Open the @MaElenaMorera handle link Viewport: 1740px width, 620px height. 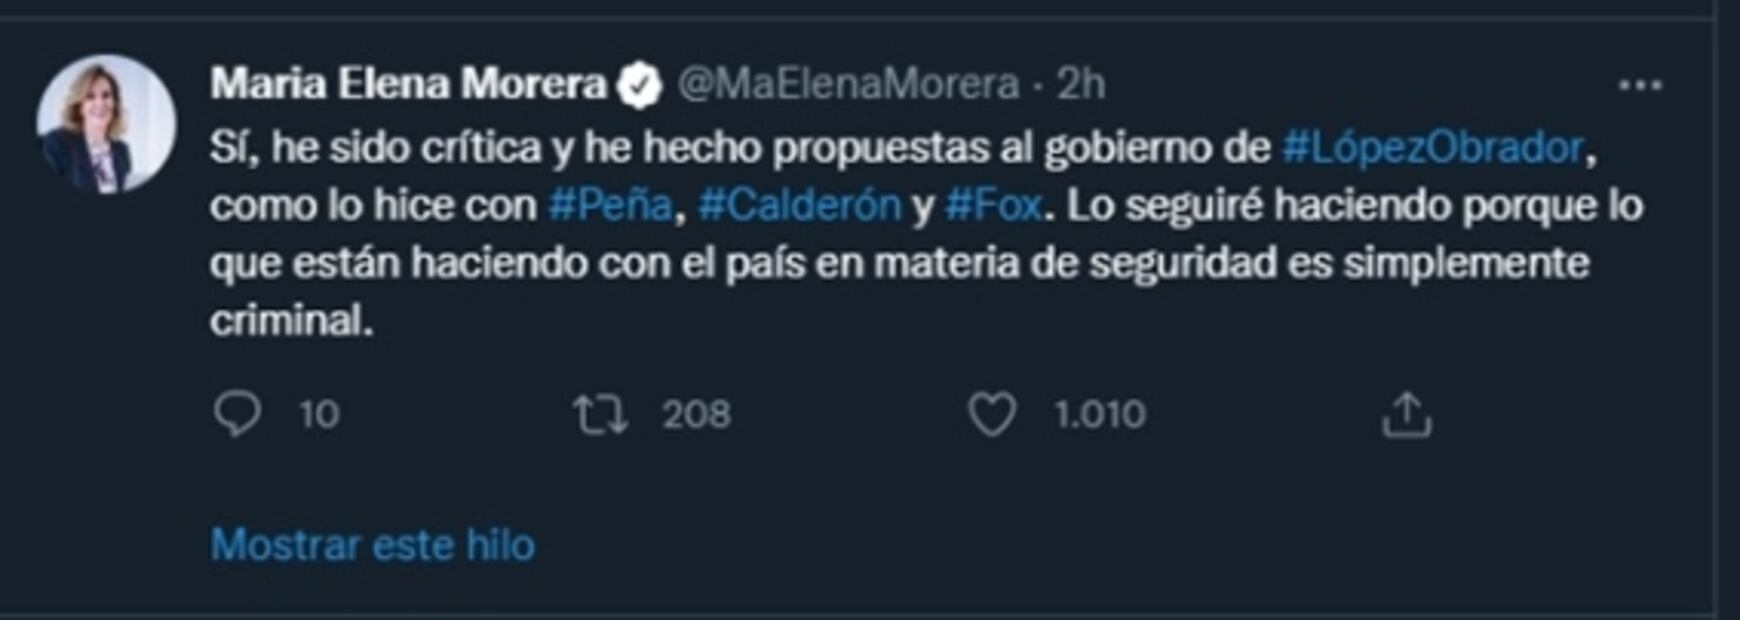tap(848, 84)
